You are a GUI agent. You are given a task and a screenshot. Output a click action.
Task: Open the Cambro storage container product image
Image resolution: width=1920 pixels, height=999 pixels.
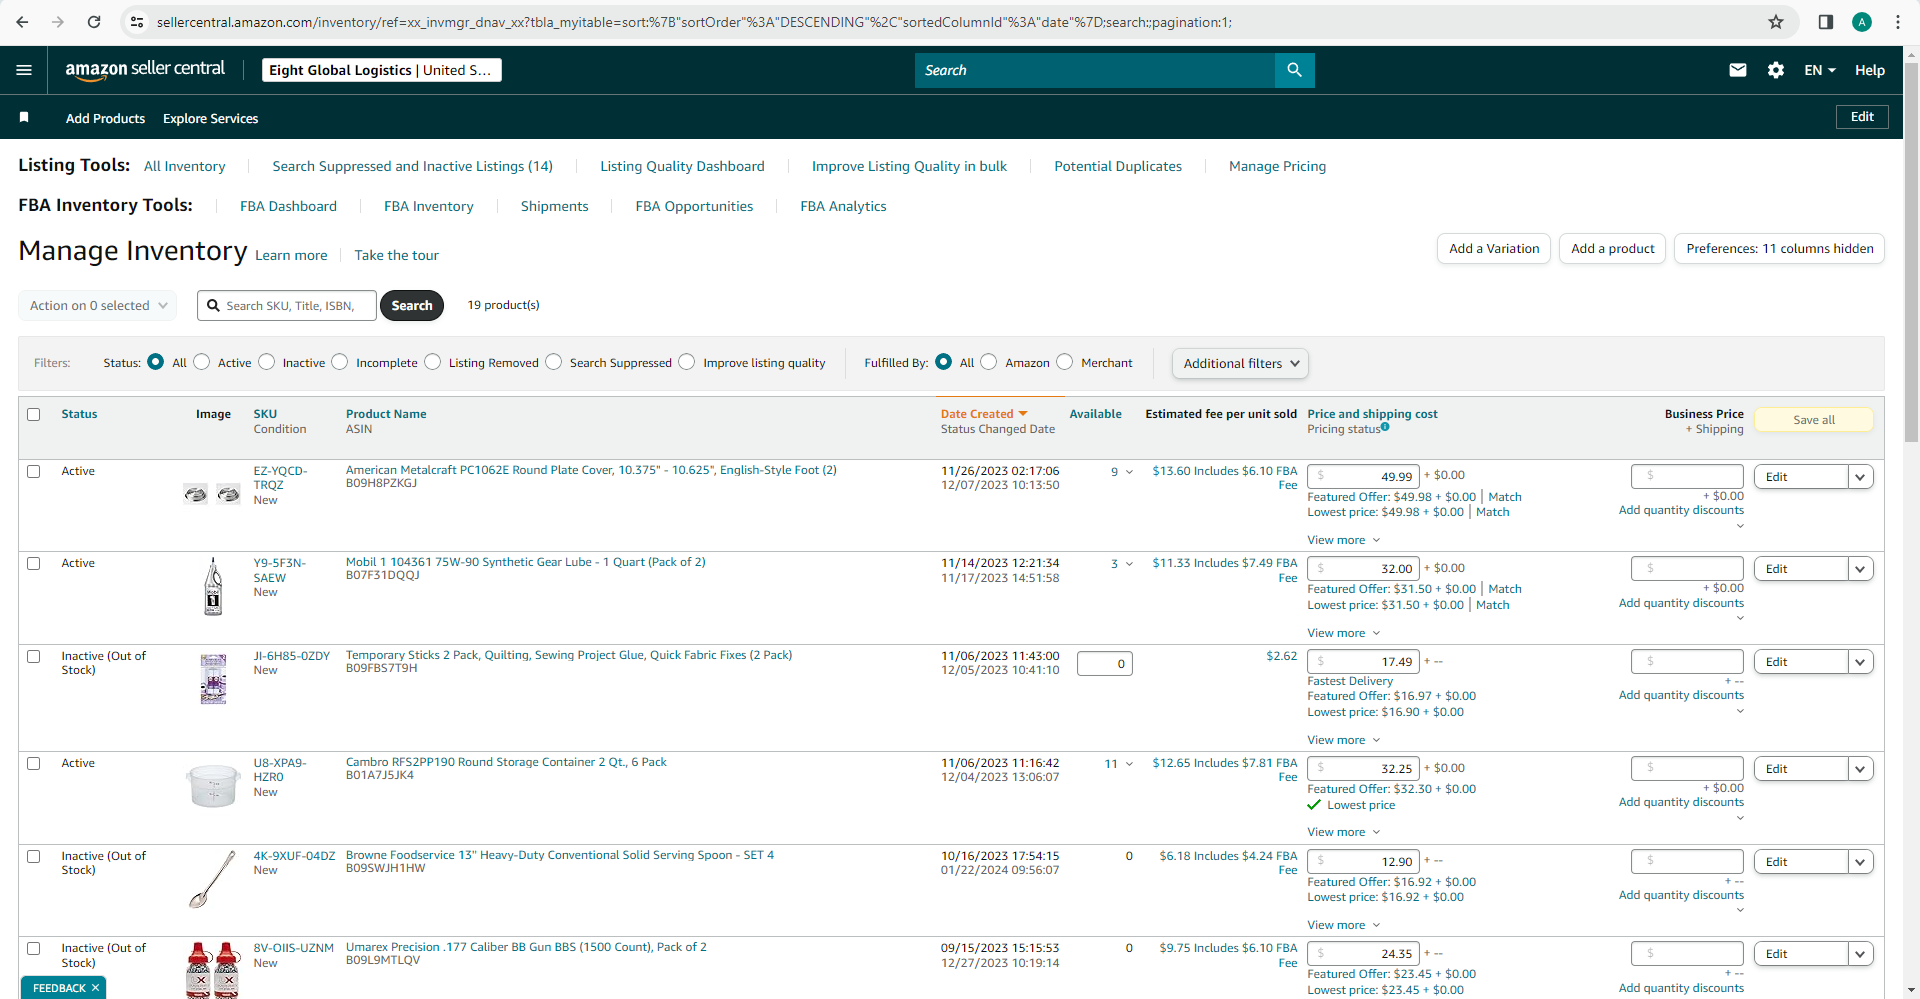tap(213, 785)
